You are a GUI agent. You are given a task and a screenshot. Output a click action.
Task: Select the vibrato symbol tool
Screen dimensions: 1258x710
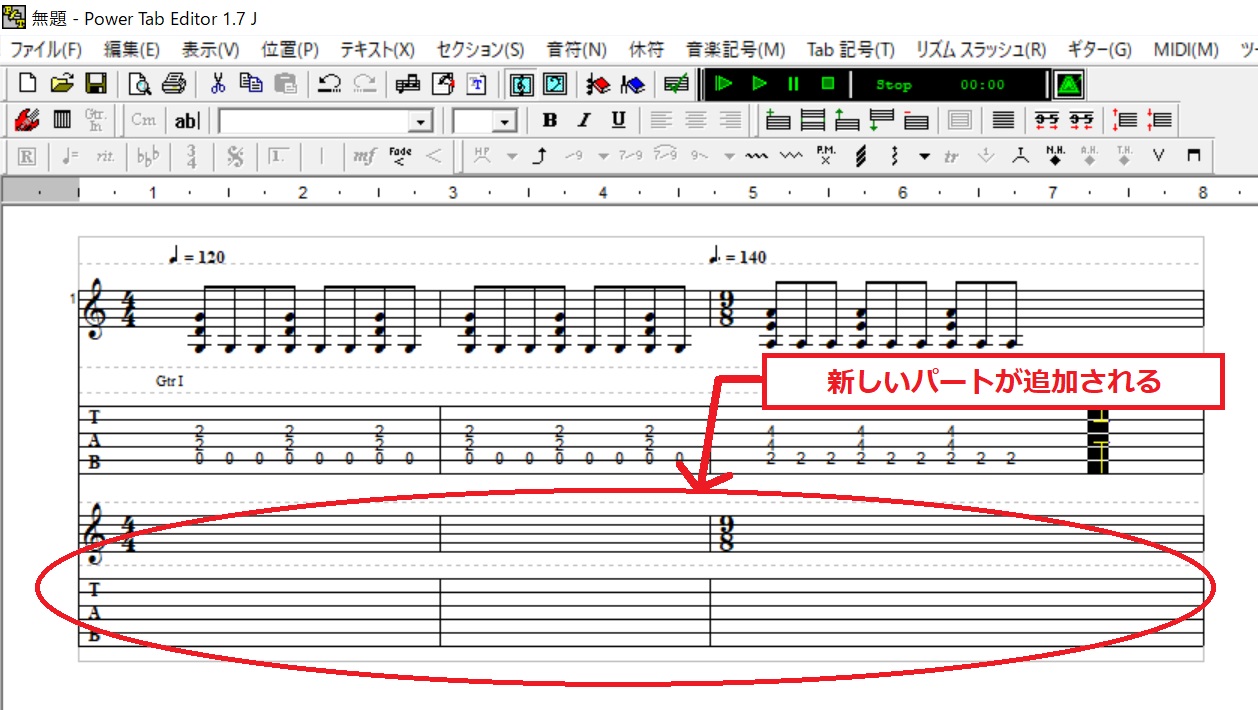tap(756, 157)
